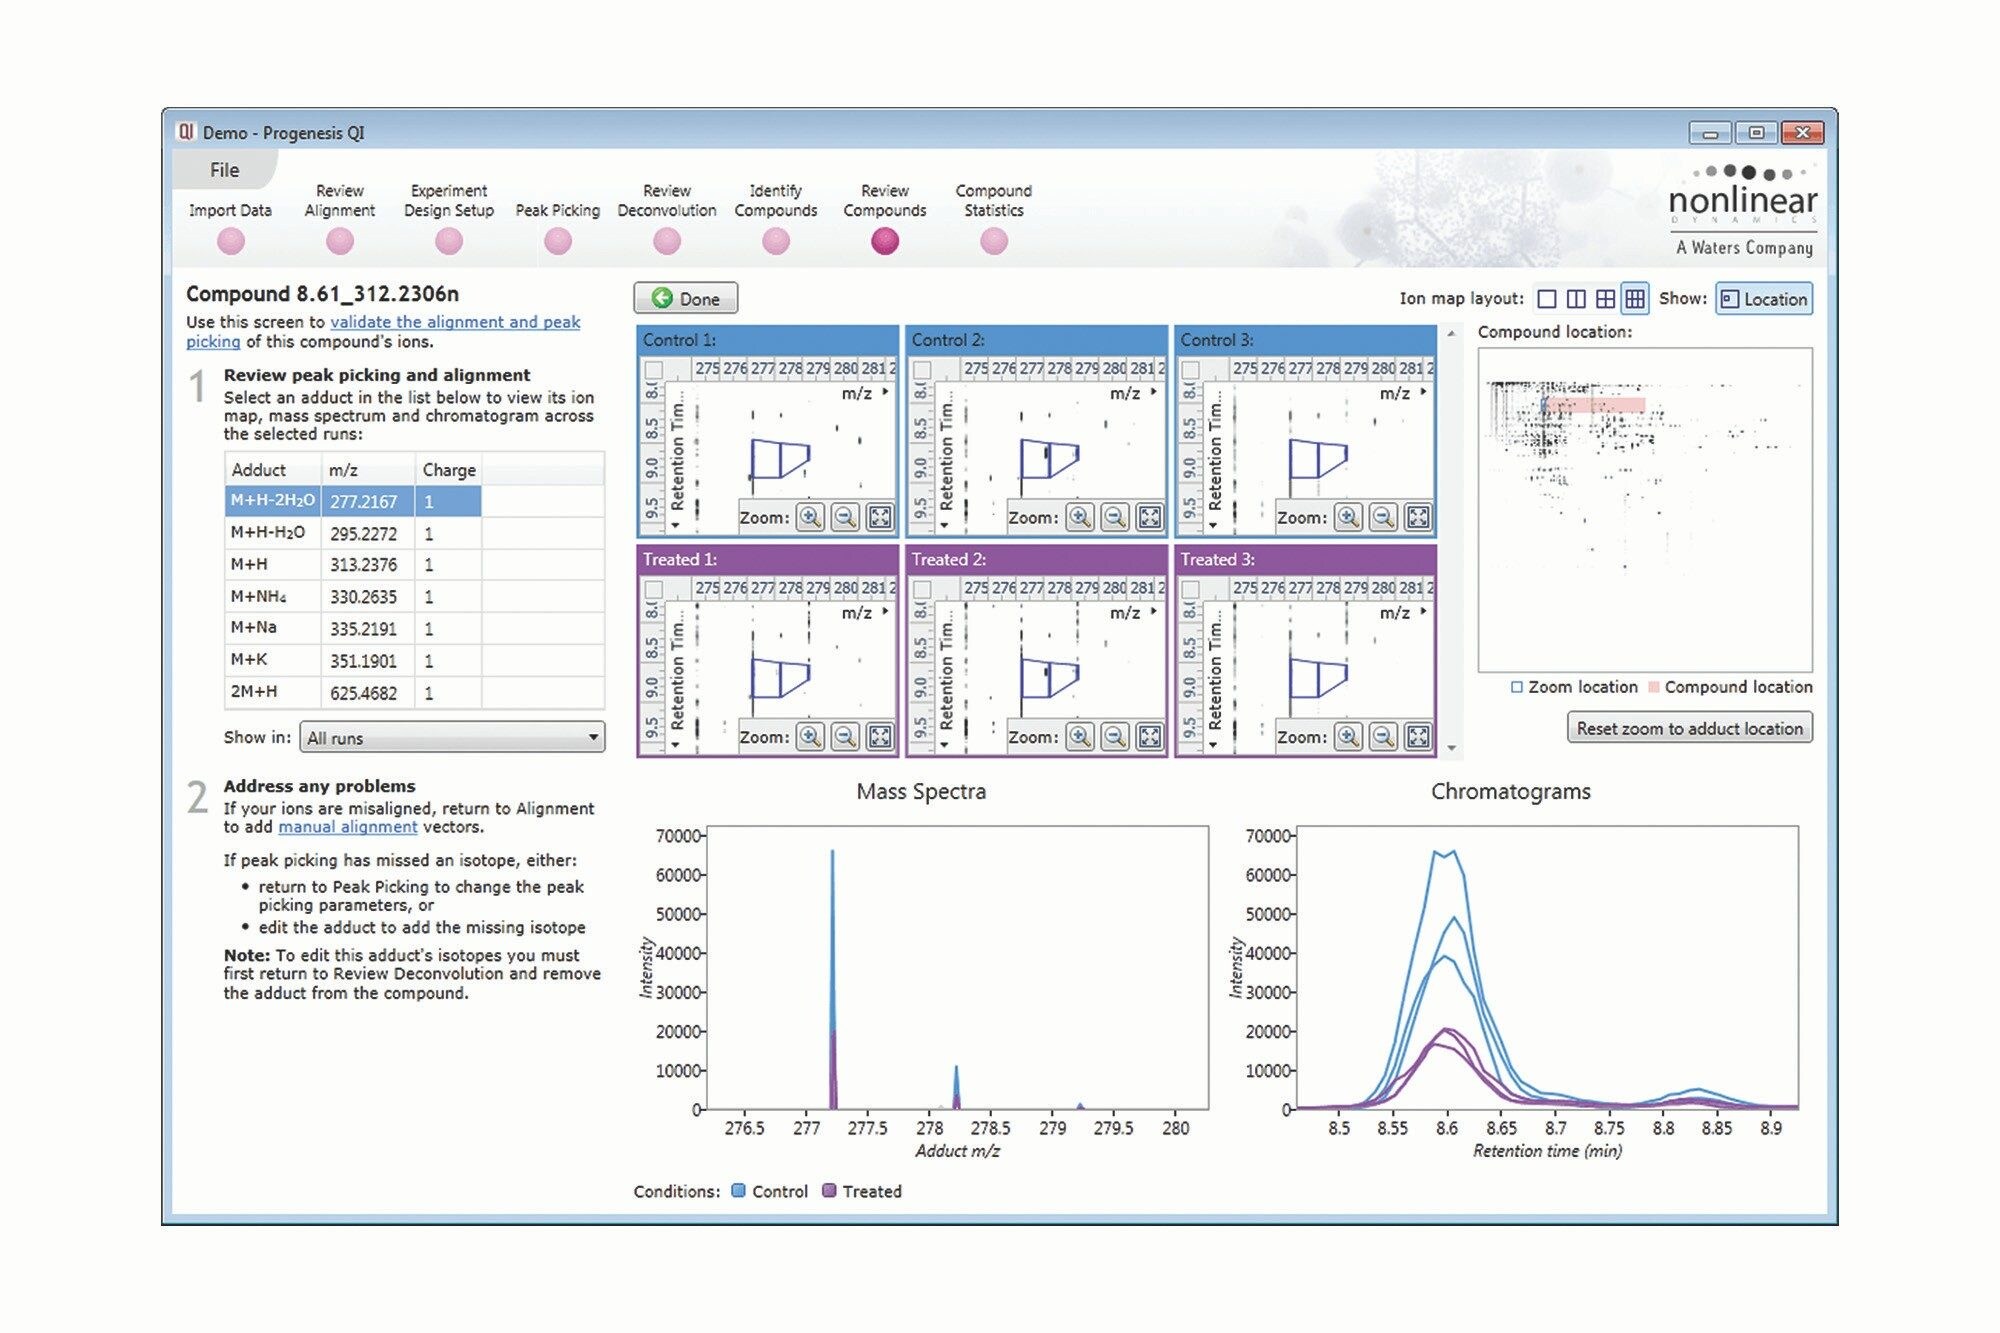Expand the m/z axis arrow in Control 1
This screenshot has width=2000, height=1333.
(886, 392)
